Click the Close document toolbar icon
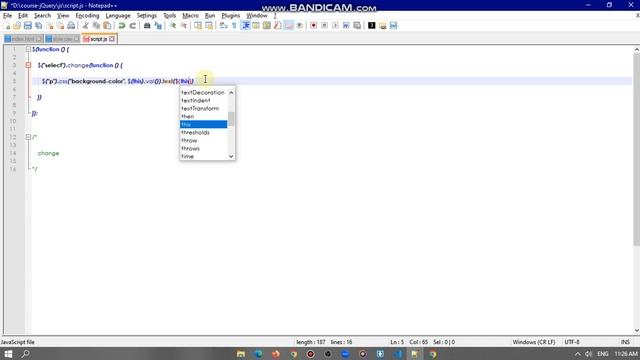Screen dimensions: 640x360 coord(50,26)
